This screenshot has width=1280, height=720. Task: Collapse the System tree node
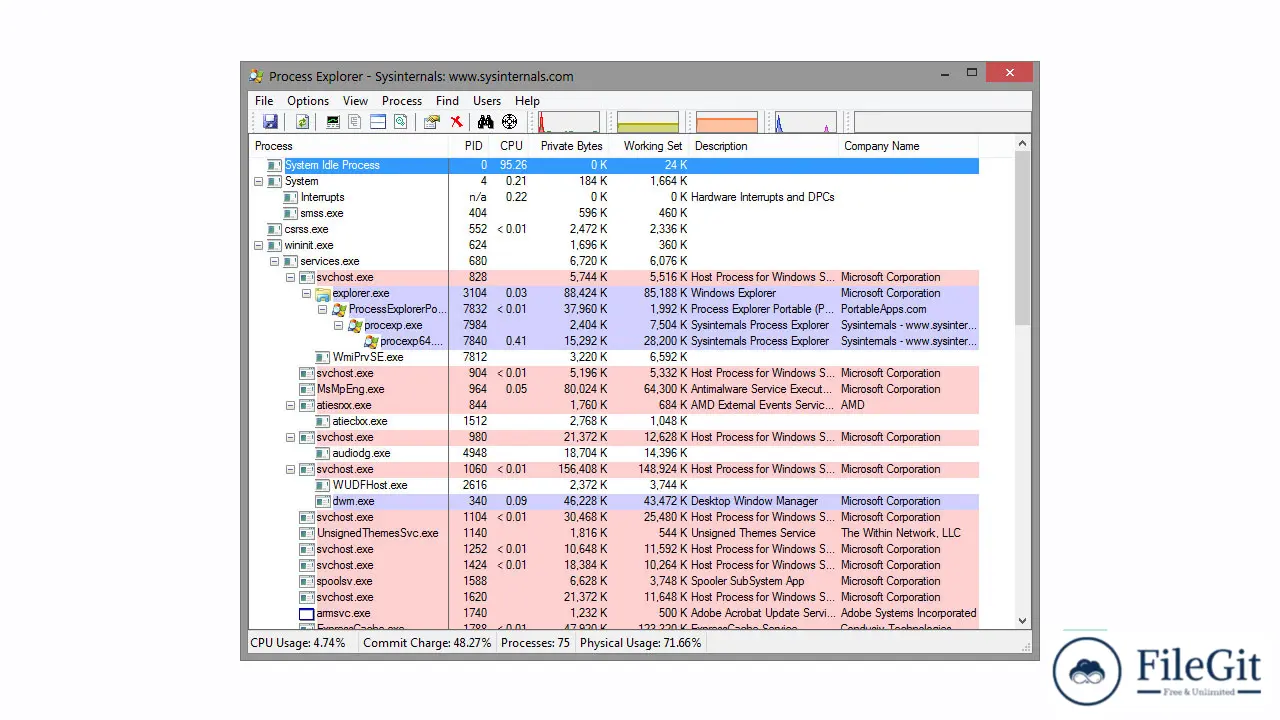258,181
